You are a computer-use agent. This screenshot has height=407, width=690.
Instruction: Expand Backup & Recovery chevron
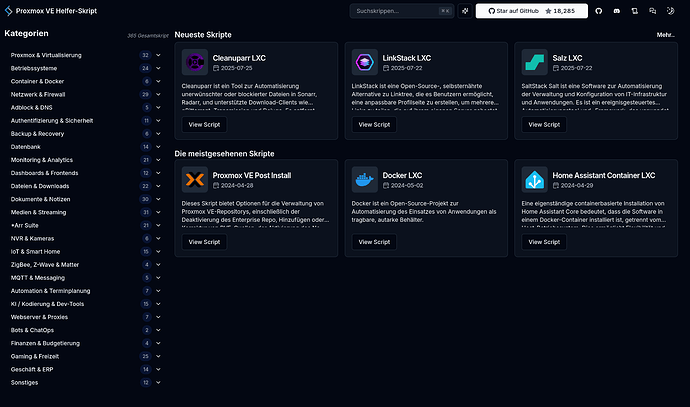tap(158, 134)
